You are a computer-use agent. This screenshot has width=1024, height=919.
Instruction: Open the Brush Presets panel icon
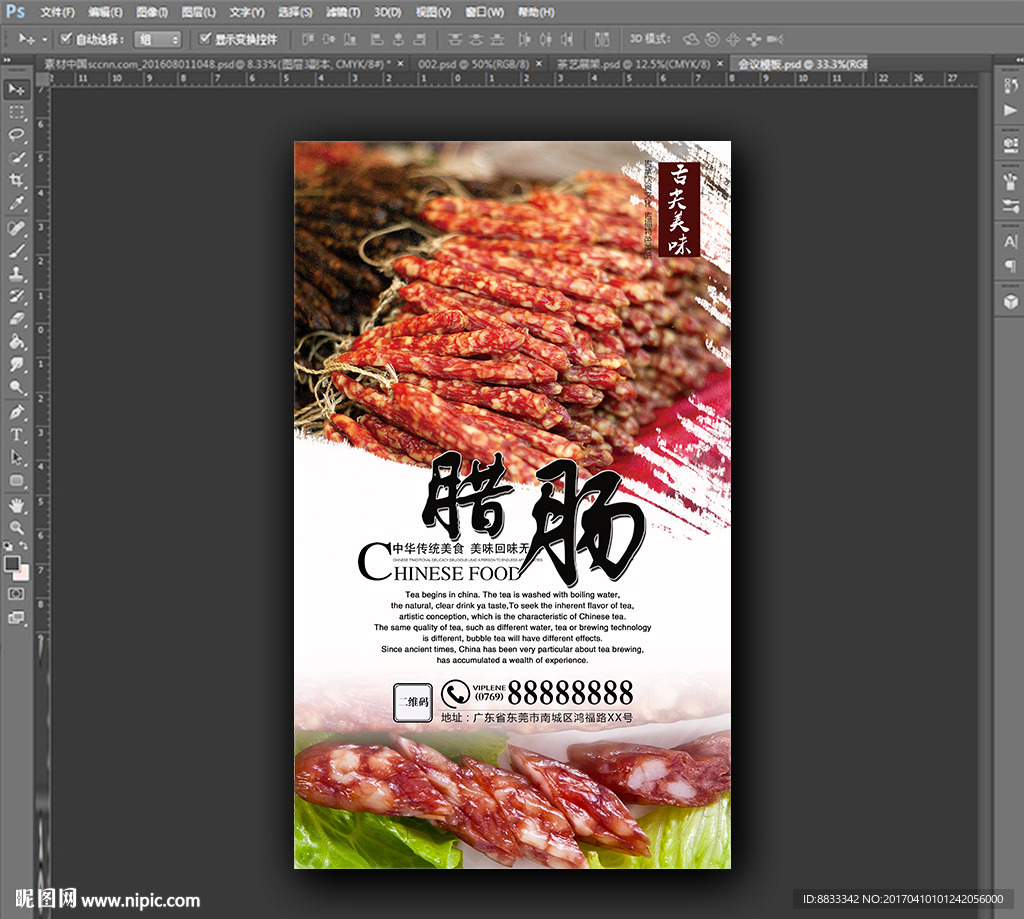point(1010,181)
